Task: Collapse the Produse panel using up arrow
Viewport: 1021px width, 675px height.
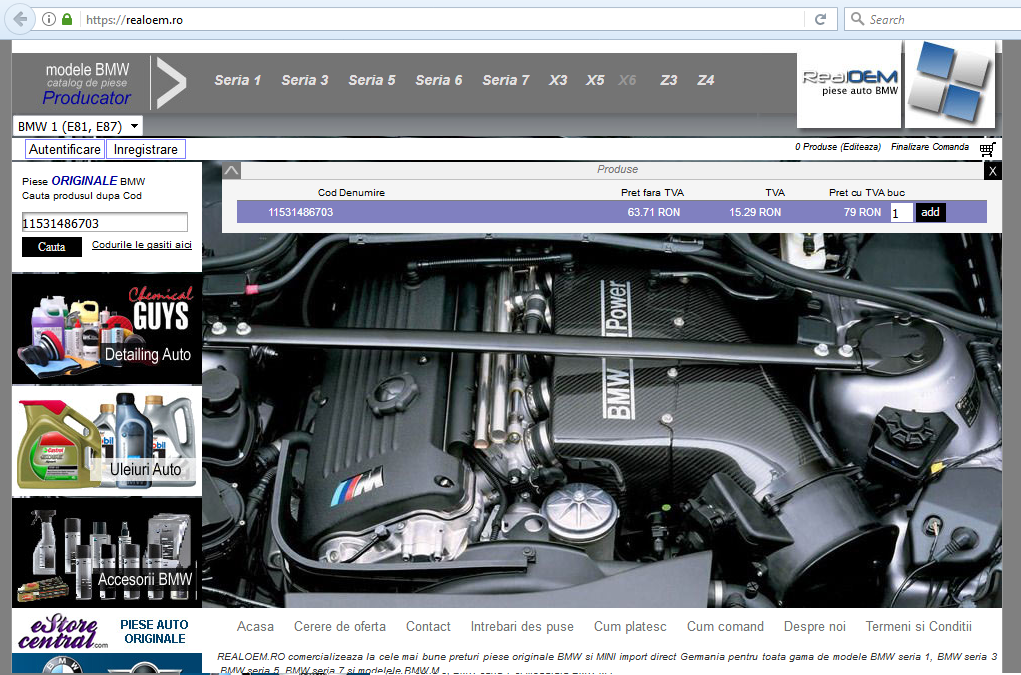Action: point(231,171)
